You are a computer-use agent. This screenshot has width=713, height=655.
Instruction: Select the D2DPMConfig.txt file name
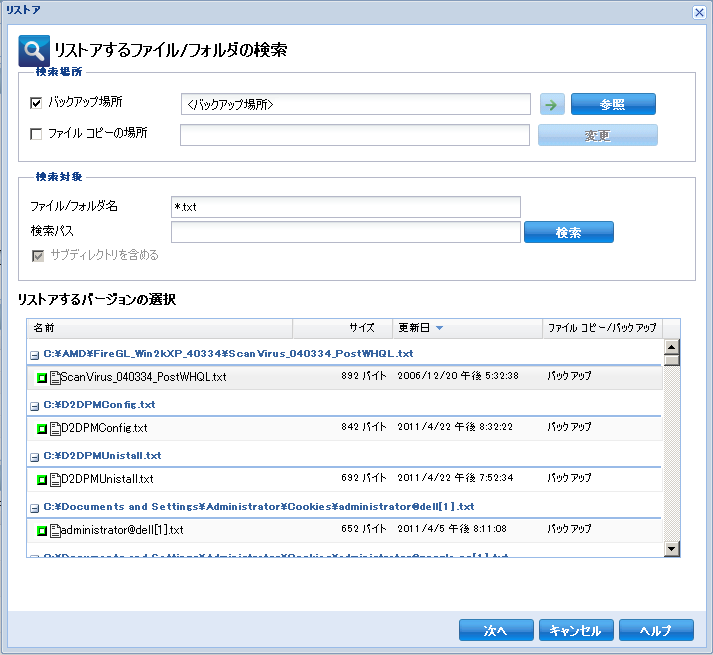104,428
